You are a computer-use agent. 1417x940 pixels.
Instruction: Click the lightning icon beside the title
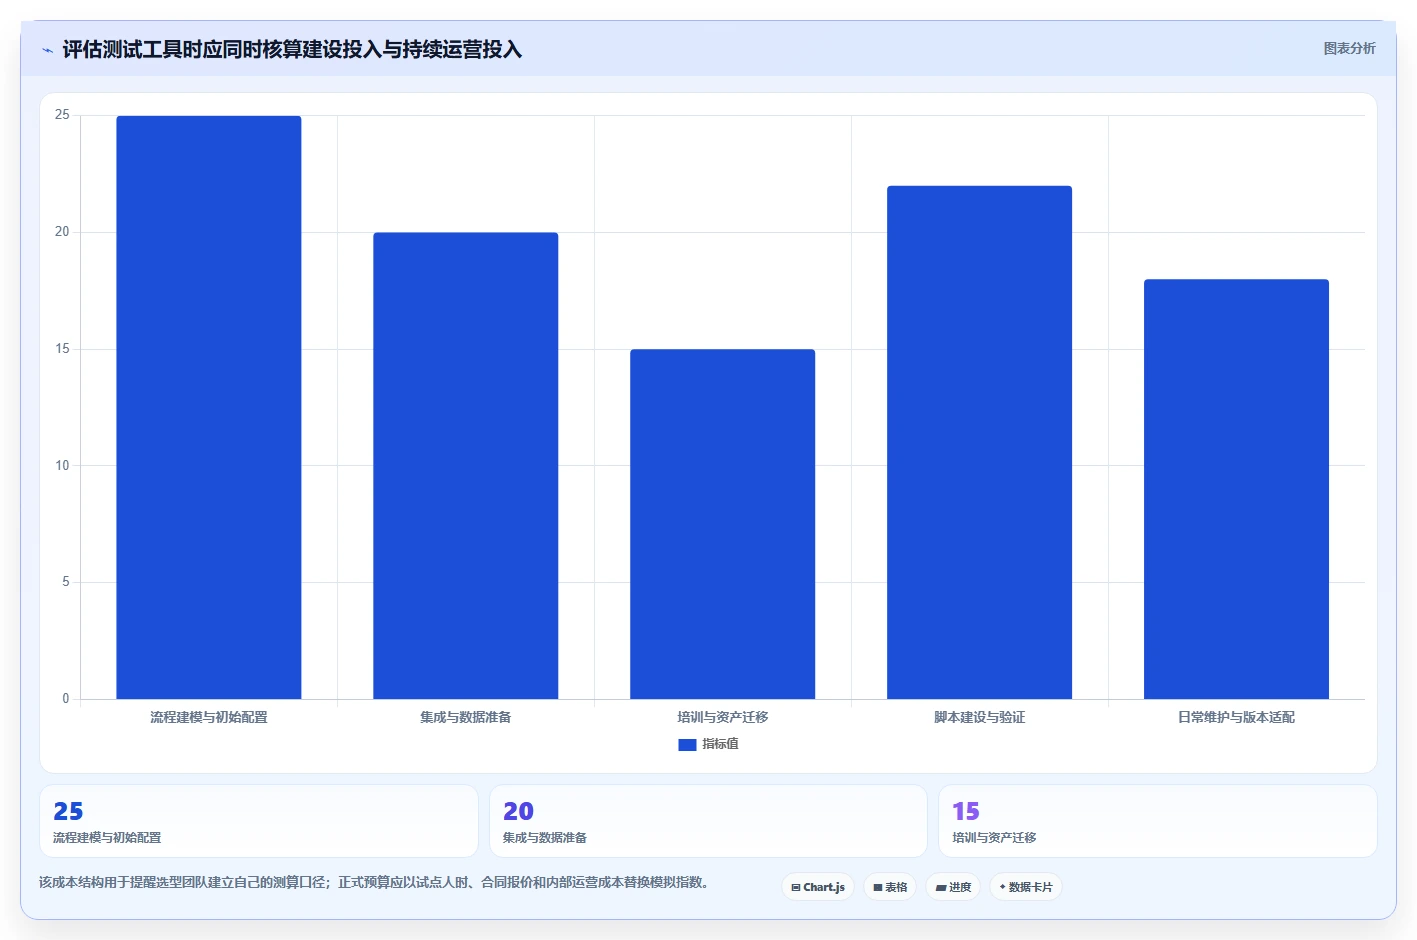pyautogui.click(x=47, y=50)
